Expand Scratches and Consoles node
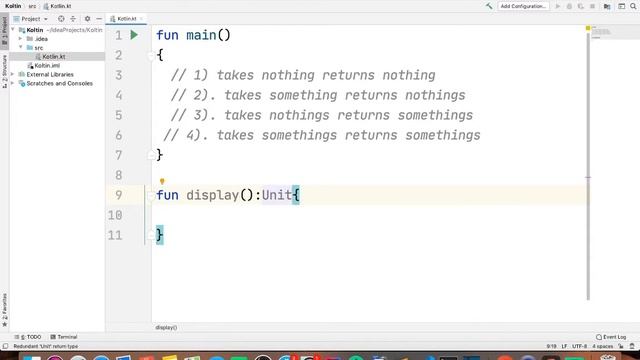This screenshot has width=640, height=360. coord(13,84)
